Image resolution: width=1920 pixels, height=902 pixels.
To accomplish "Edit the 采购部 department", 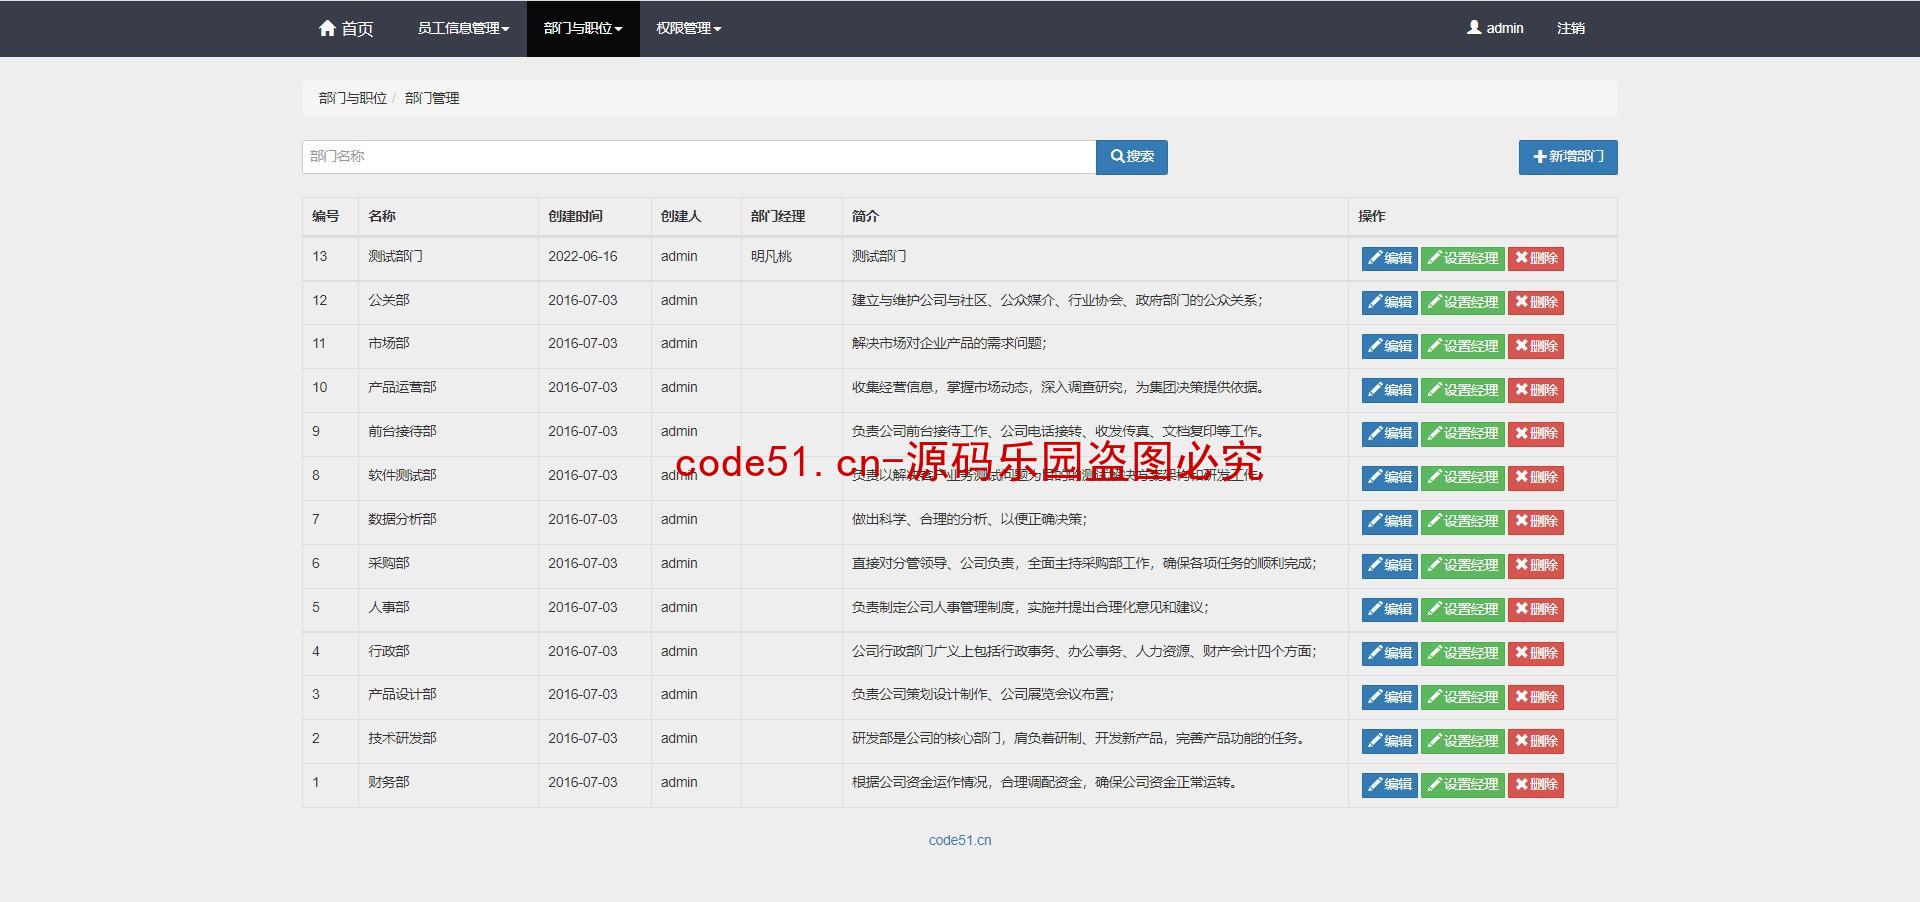I will 1390,565.
